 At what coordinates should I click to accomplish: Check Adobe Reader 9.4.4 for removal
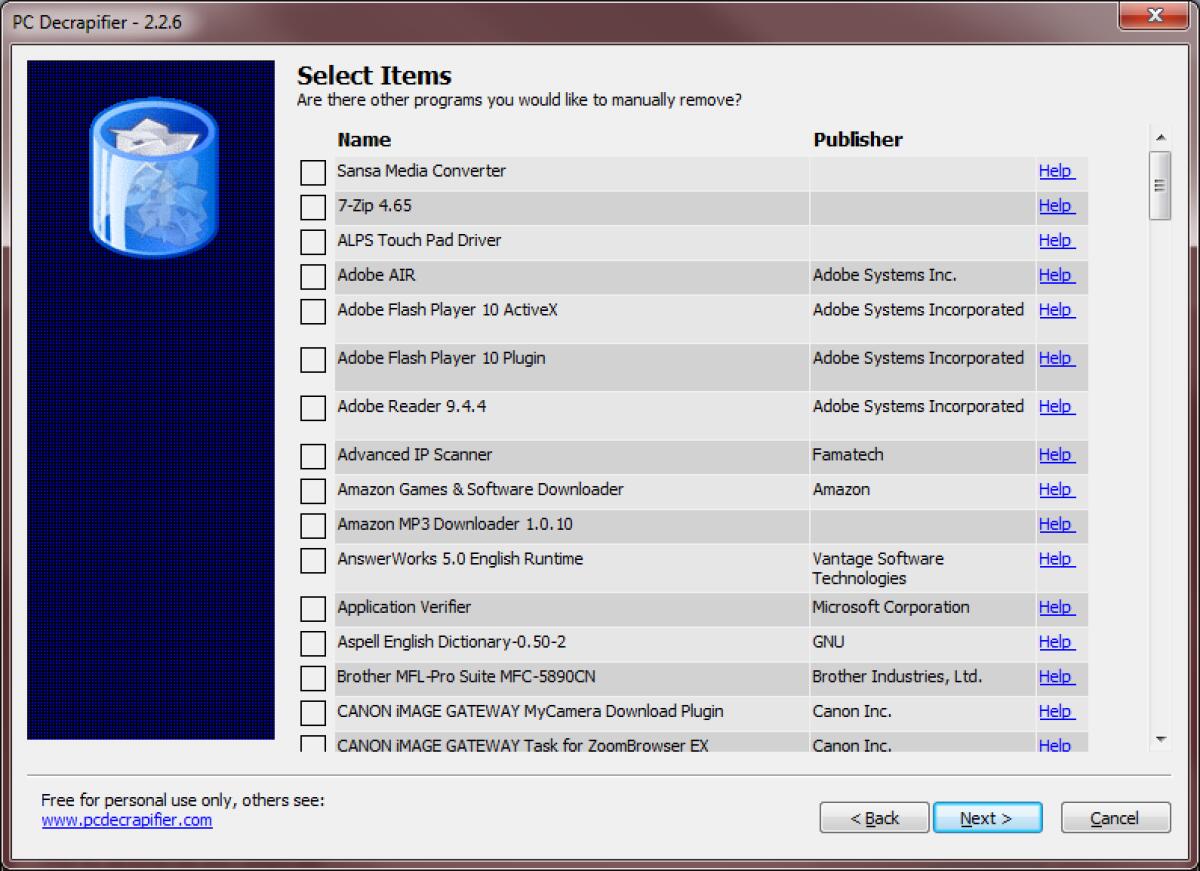(311, 407)
